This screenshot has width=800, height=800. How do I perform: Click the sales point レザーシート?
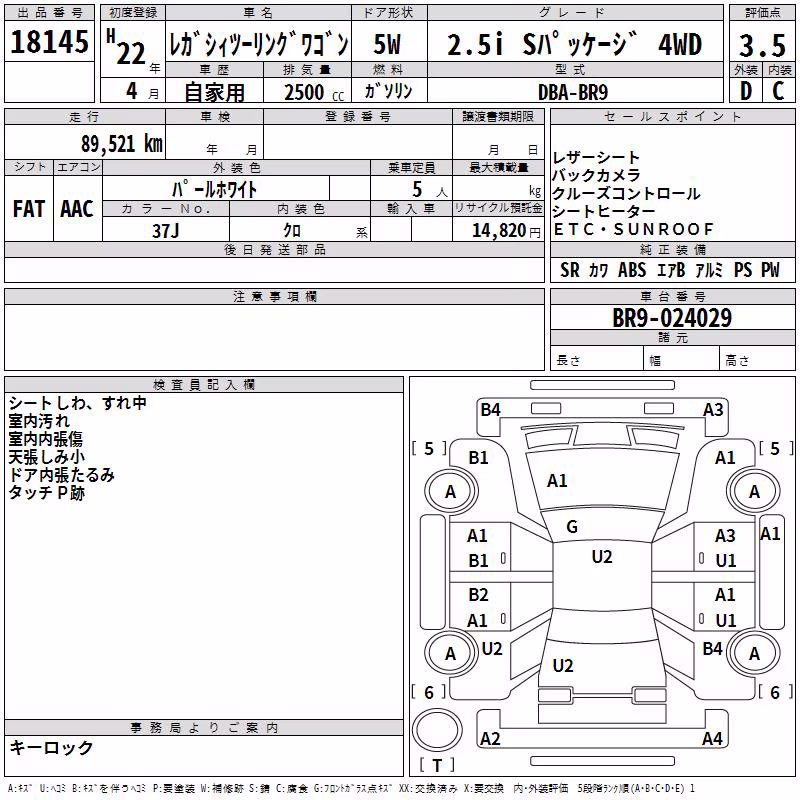click(595, 158)
